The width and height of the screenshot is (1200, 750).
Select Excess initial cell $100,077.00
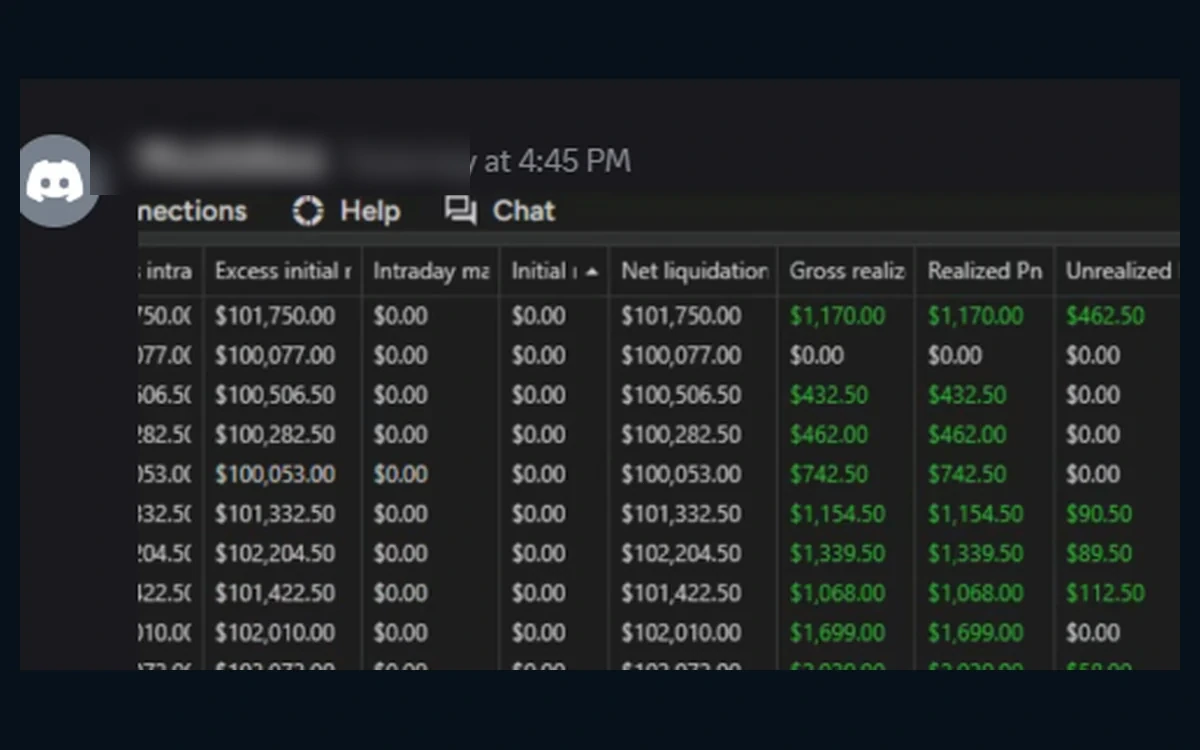click(275, 355)
